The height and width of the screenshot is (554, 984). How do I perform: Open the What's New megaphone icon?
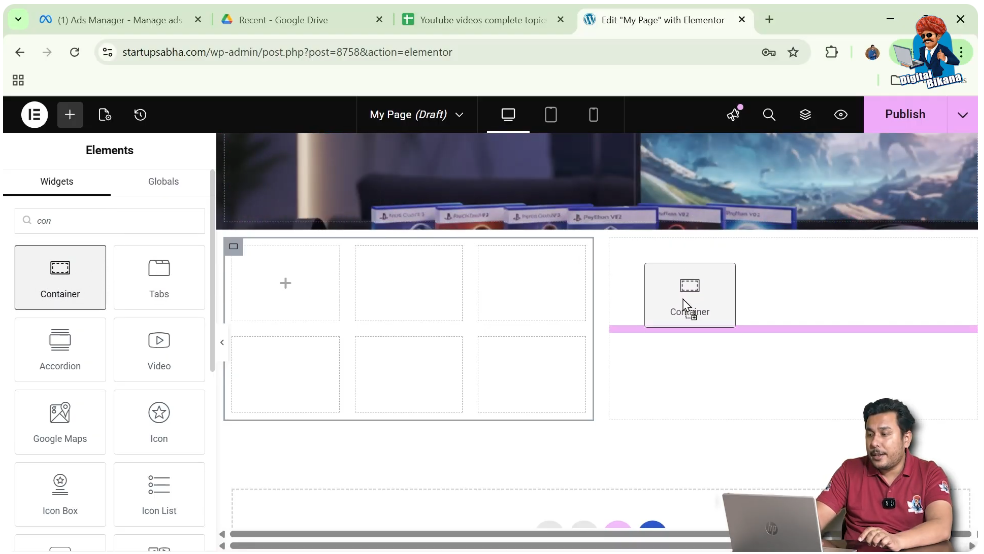[733, 115]
